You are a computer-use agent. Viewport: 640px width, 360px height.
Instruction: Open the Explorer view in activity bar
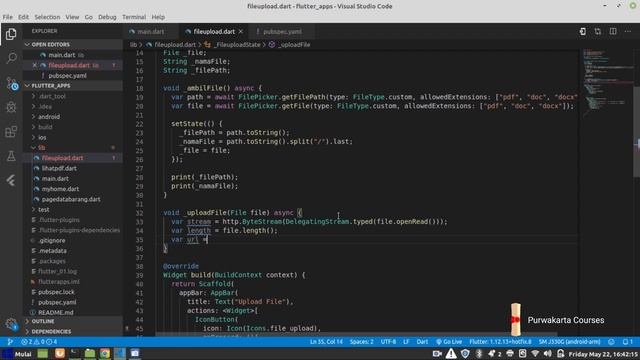[x=11, y=34]
